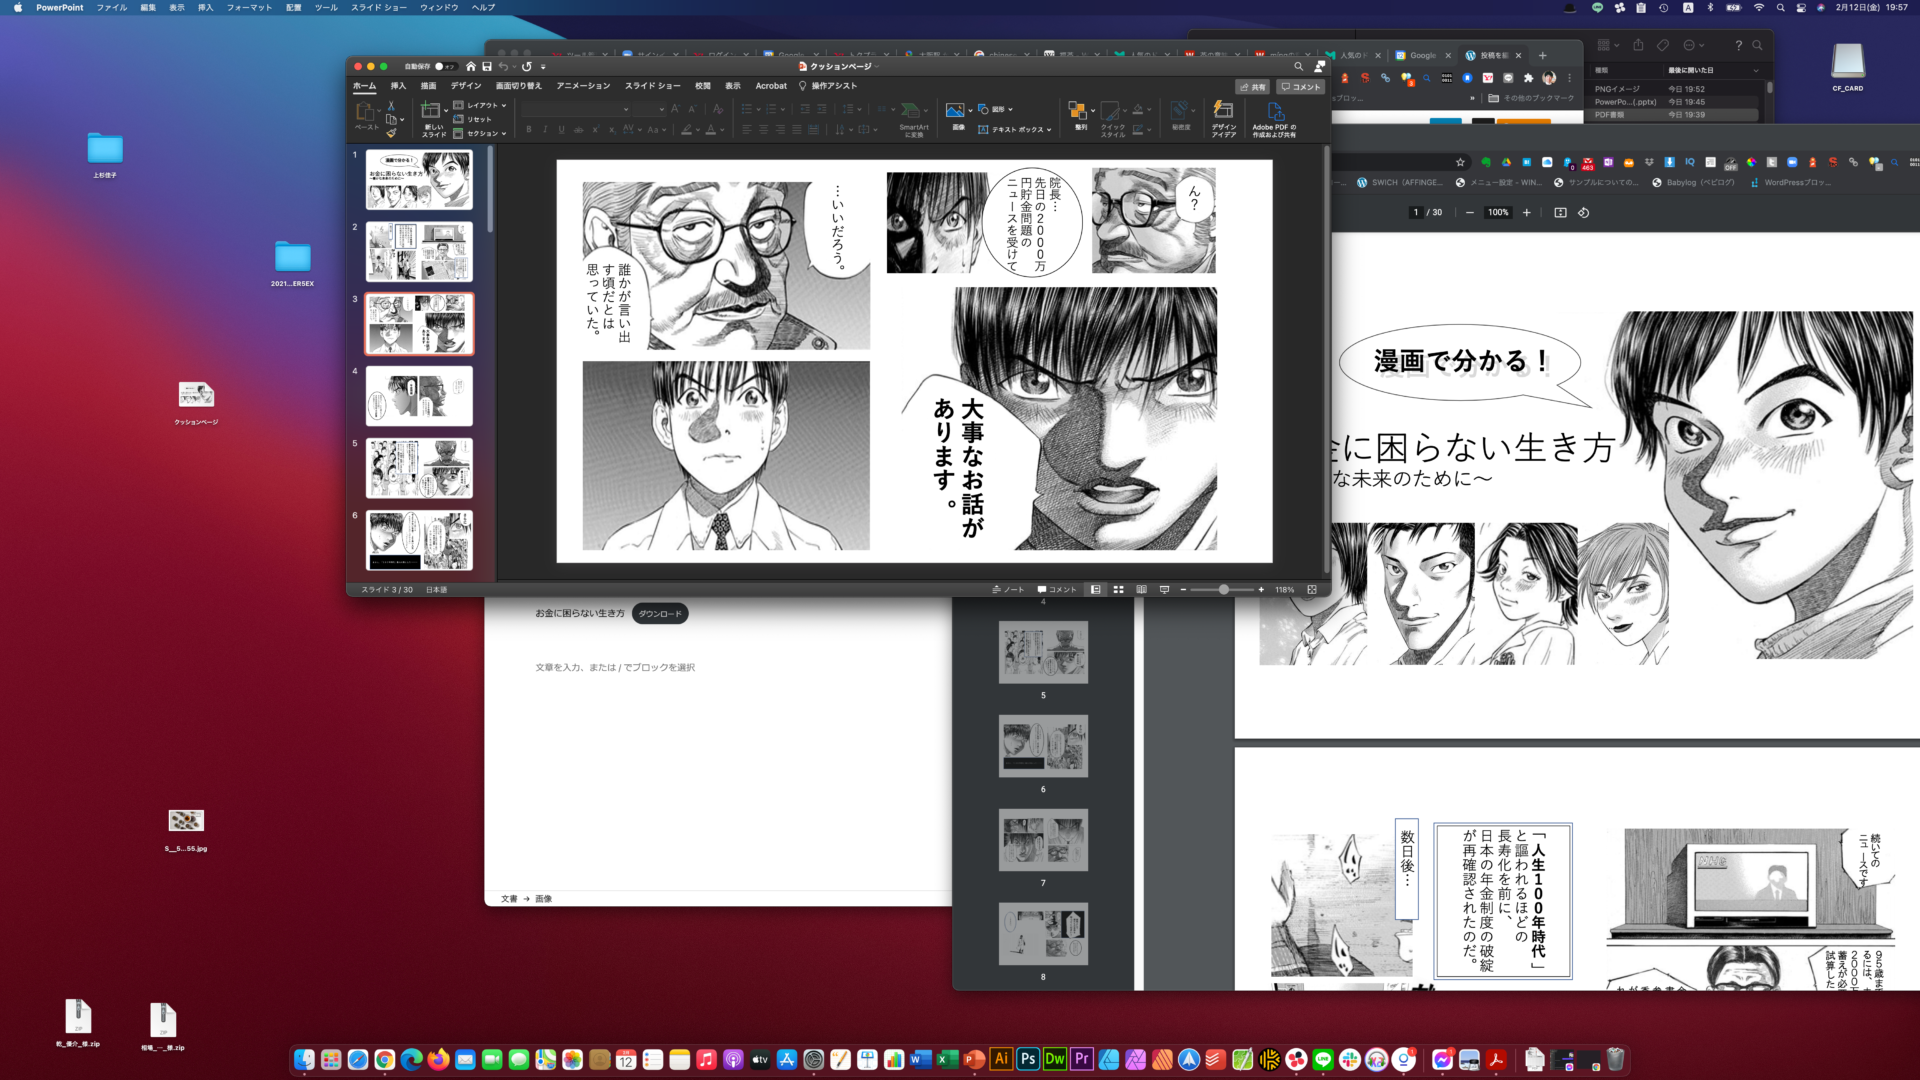This screenshot has width=1920, height=1080.
Task: Click the Home icon in PowerPoint quick access toolbar
Action: pyautogui.click(x=471, y=67)
